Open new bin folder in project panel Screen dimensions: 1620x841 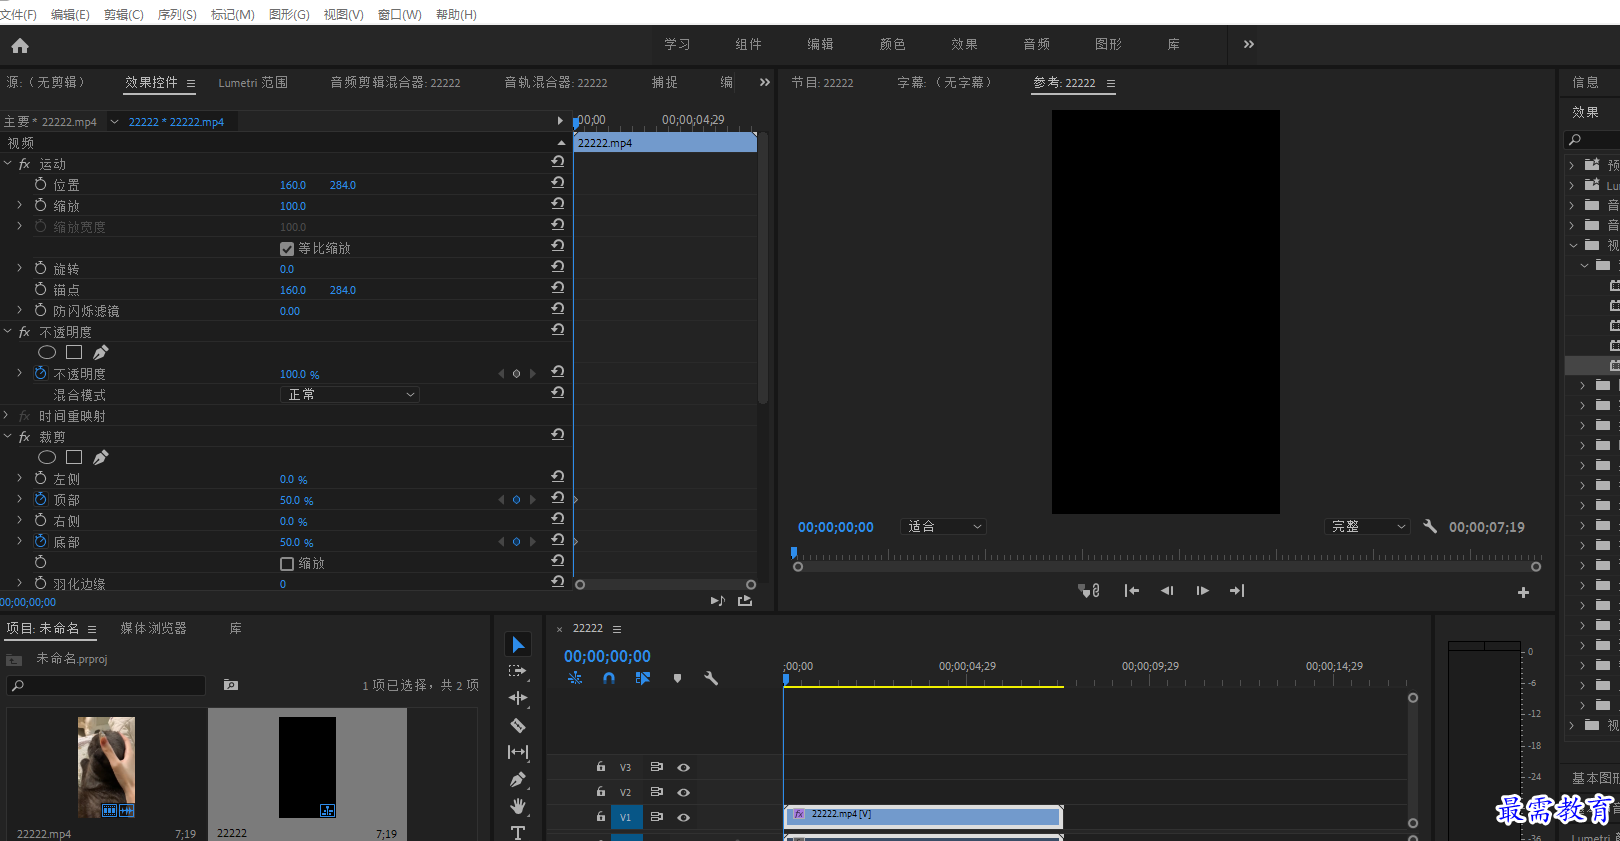point(231,685)
